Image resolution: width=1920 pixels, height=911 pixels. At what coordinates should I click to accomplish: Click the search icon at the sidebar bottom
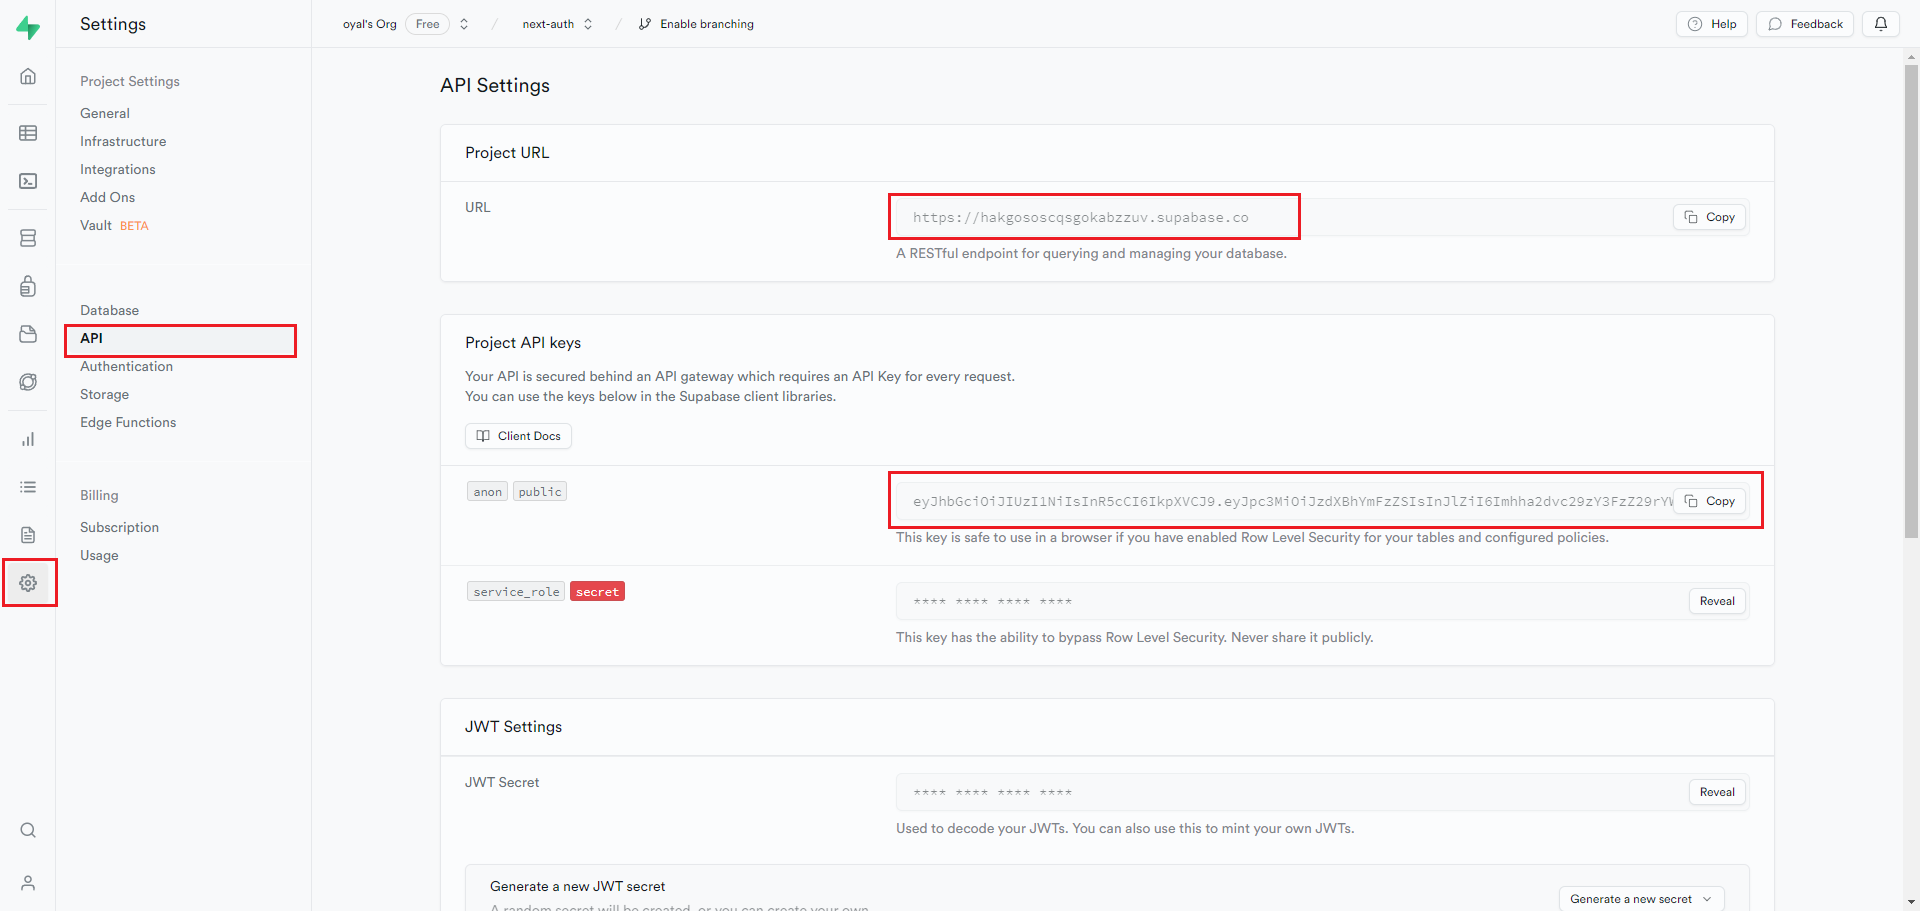[28, 830]
